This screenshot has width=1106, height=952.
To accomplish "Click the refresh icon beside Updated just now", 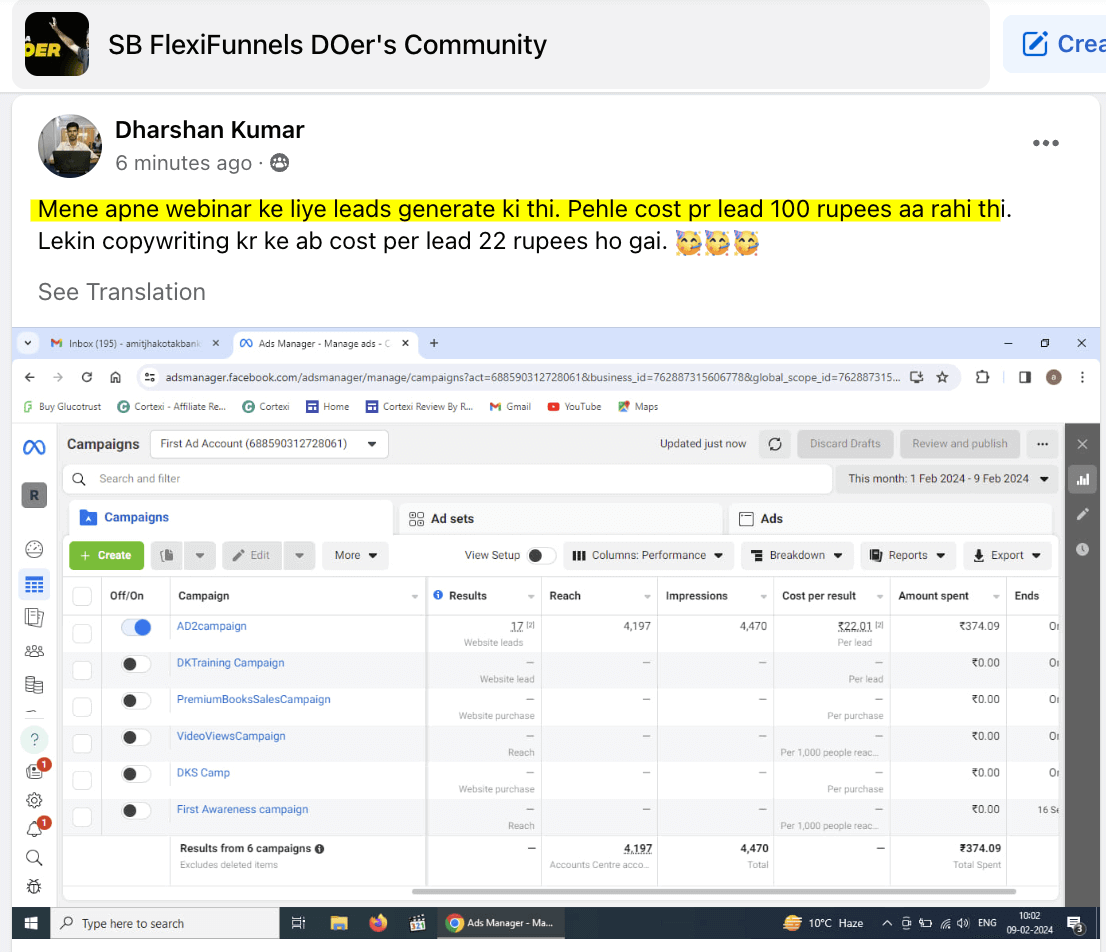I will pos(775,444).
